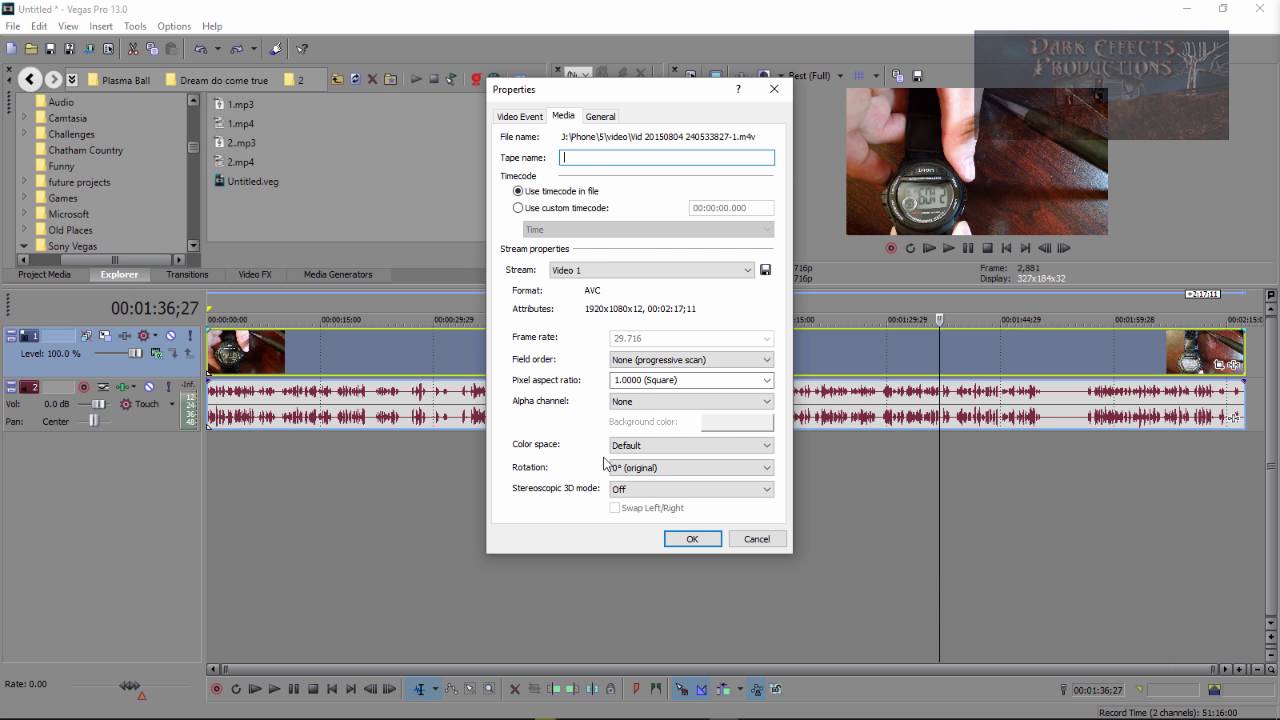Stop playback in the timeline transport bar
This screenshot has height=720, width=1280.
(x=313, y=689)
